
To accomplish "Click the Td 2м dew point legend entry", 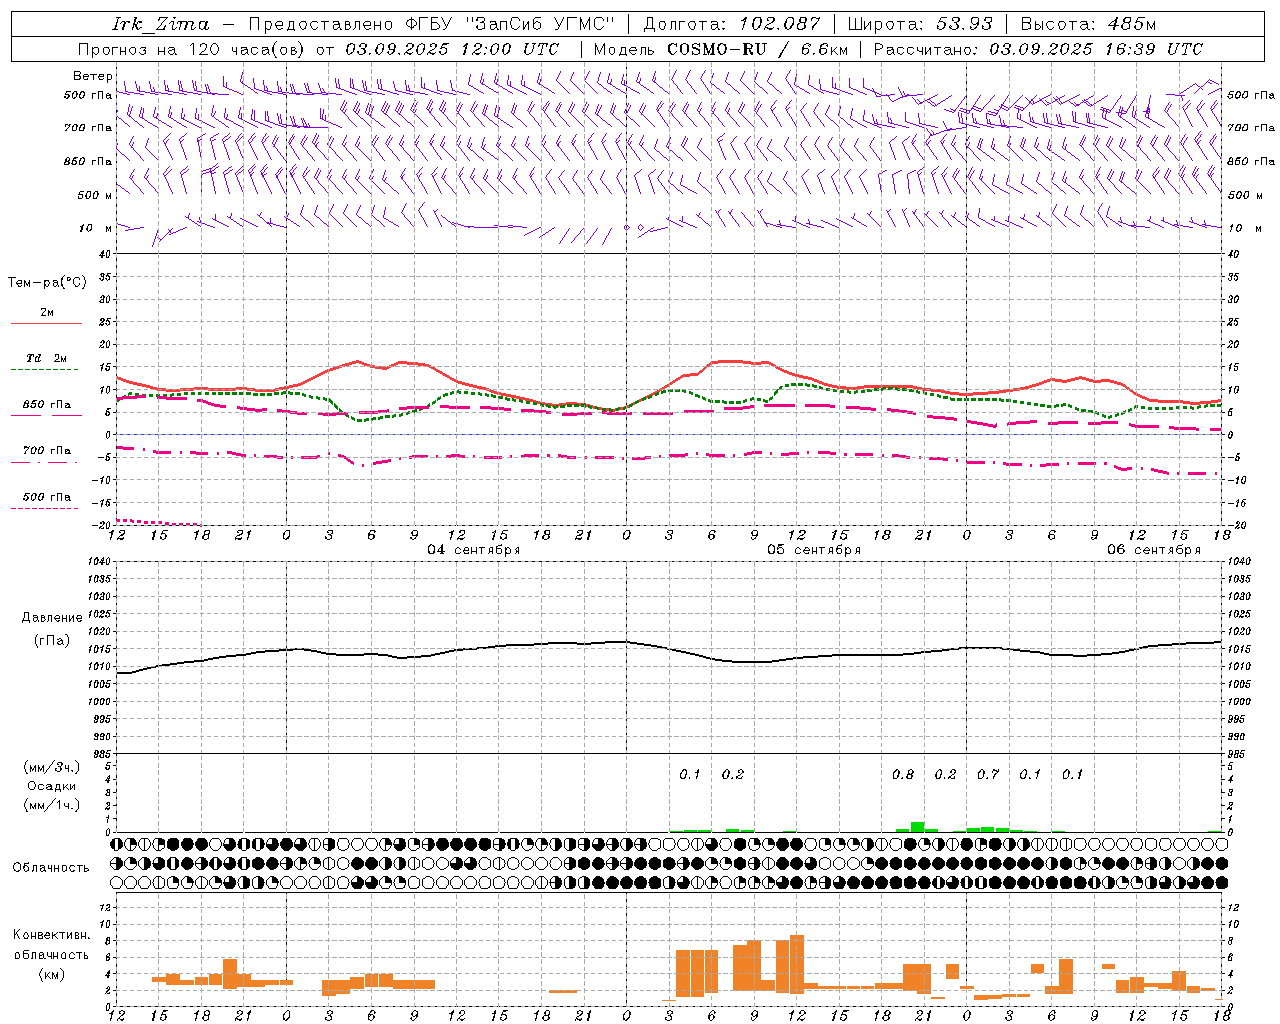I will point(47,358).
